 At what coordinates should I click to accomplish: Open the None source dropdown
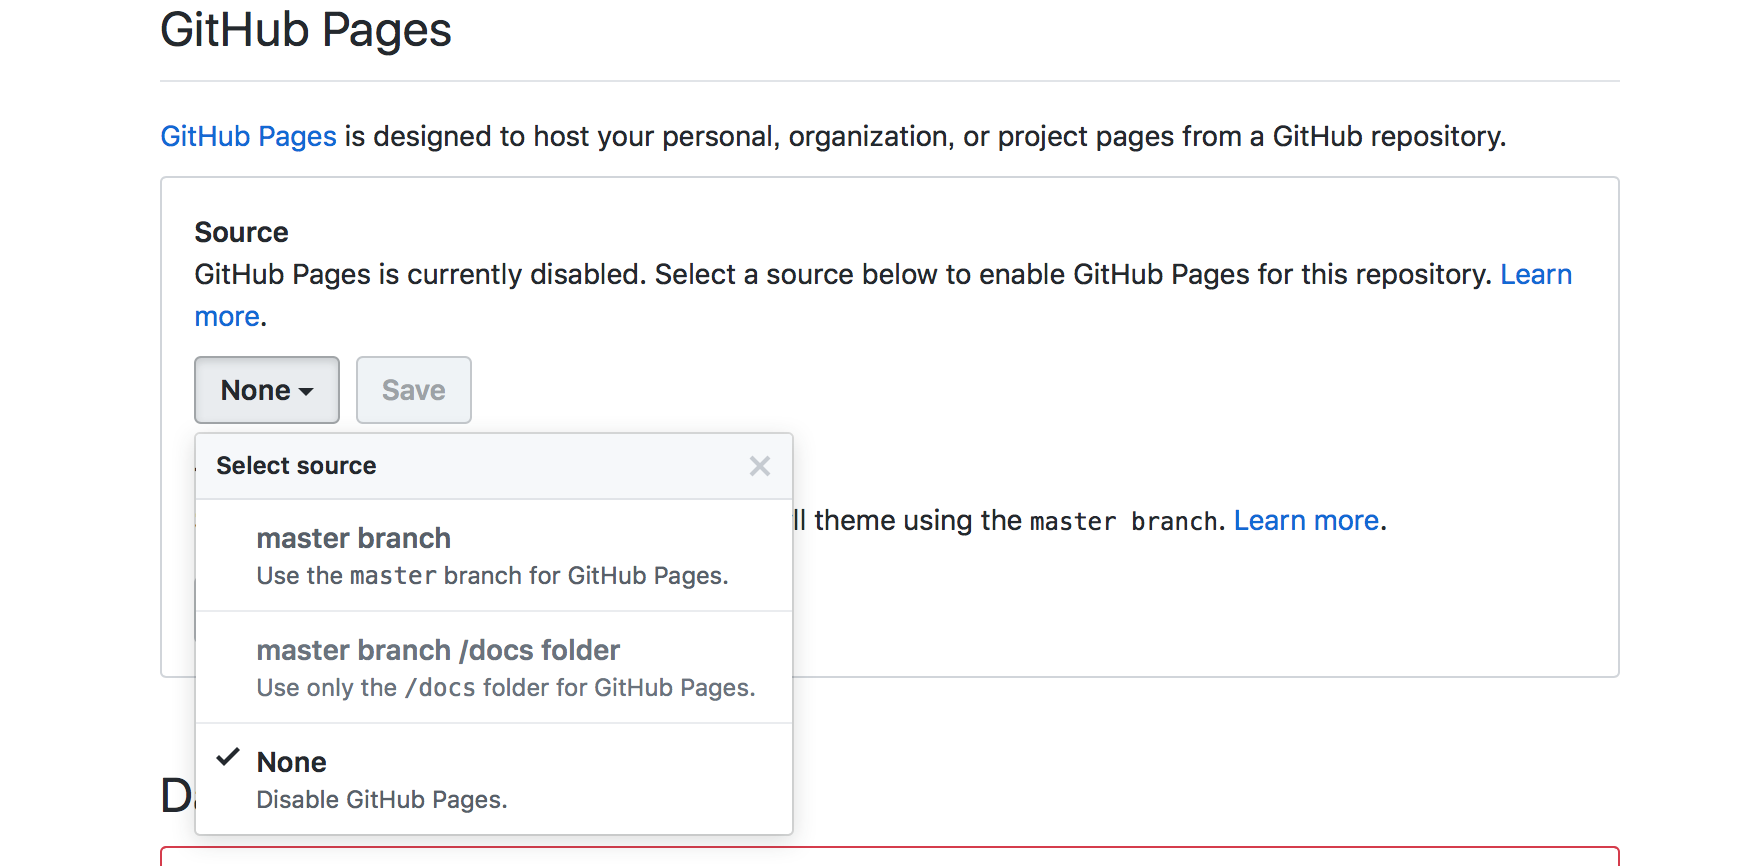267,390
